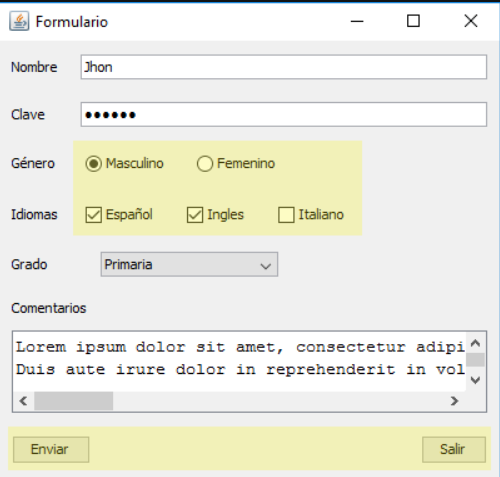Click the scroll up arrow in Comentarios
The width and height of the screenshot is (500, 477).
(475, 343)
